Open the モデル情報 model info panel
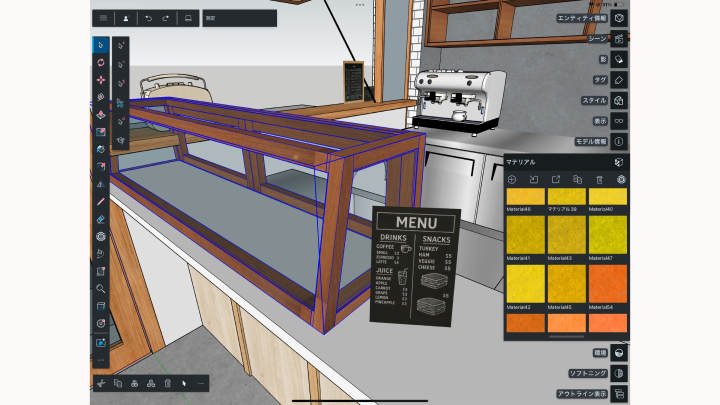The height and width of the screenshot is (405, 720). click(619, 141)
